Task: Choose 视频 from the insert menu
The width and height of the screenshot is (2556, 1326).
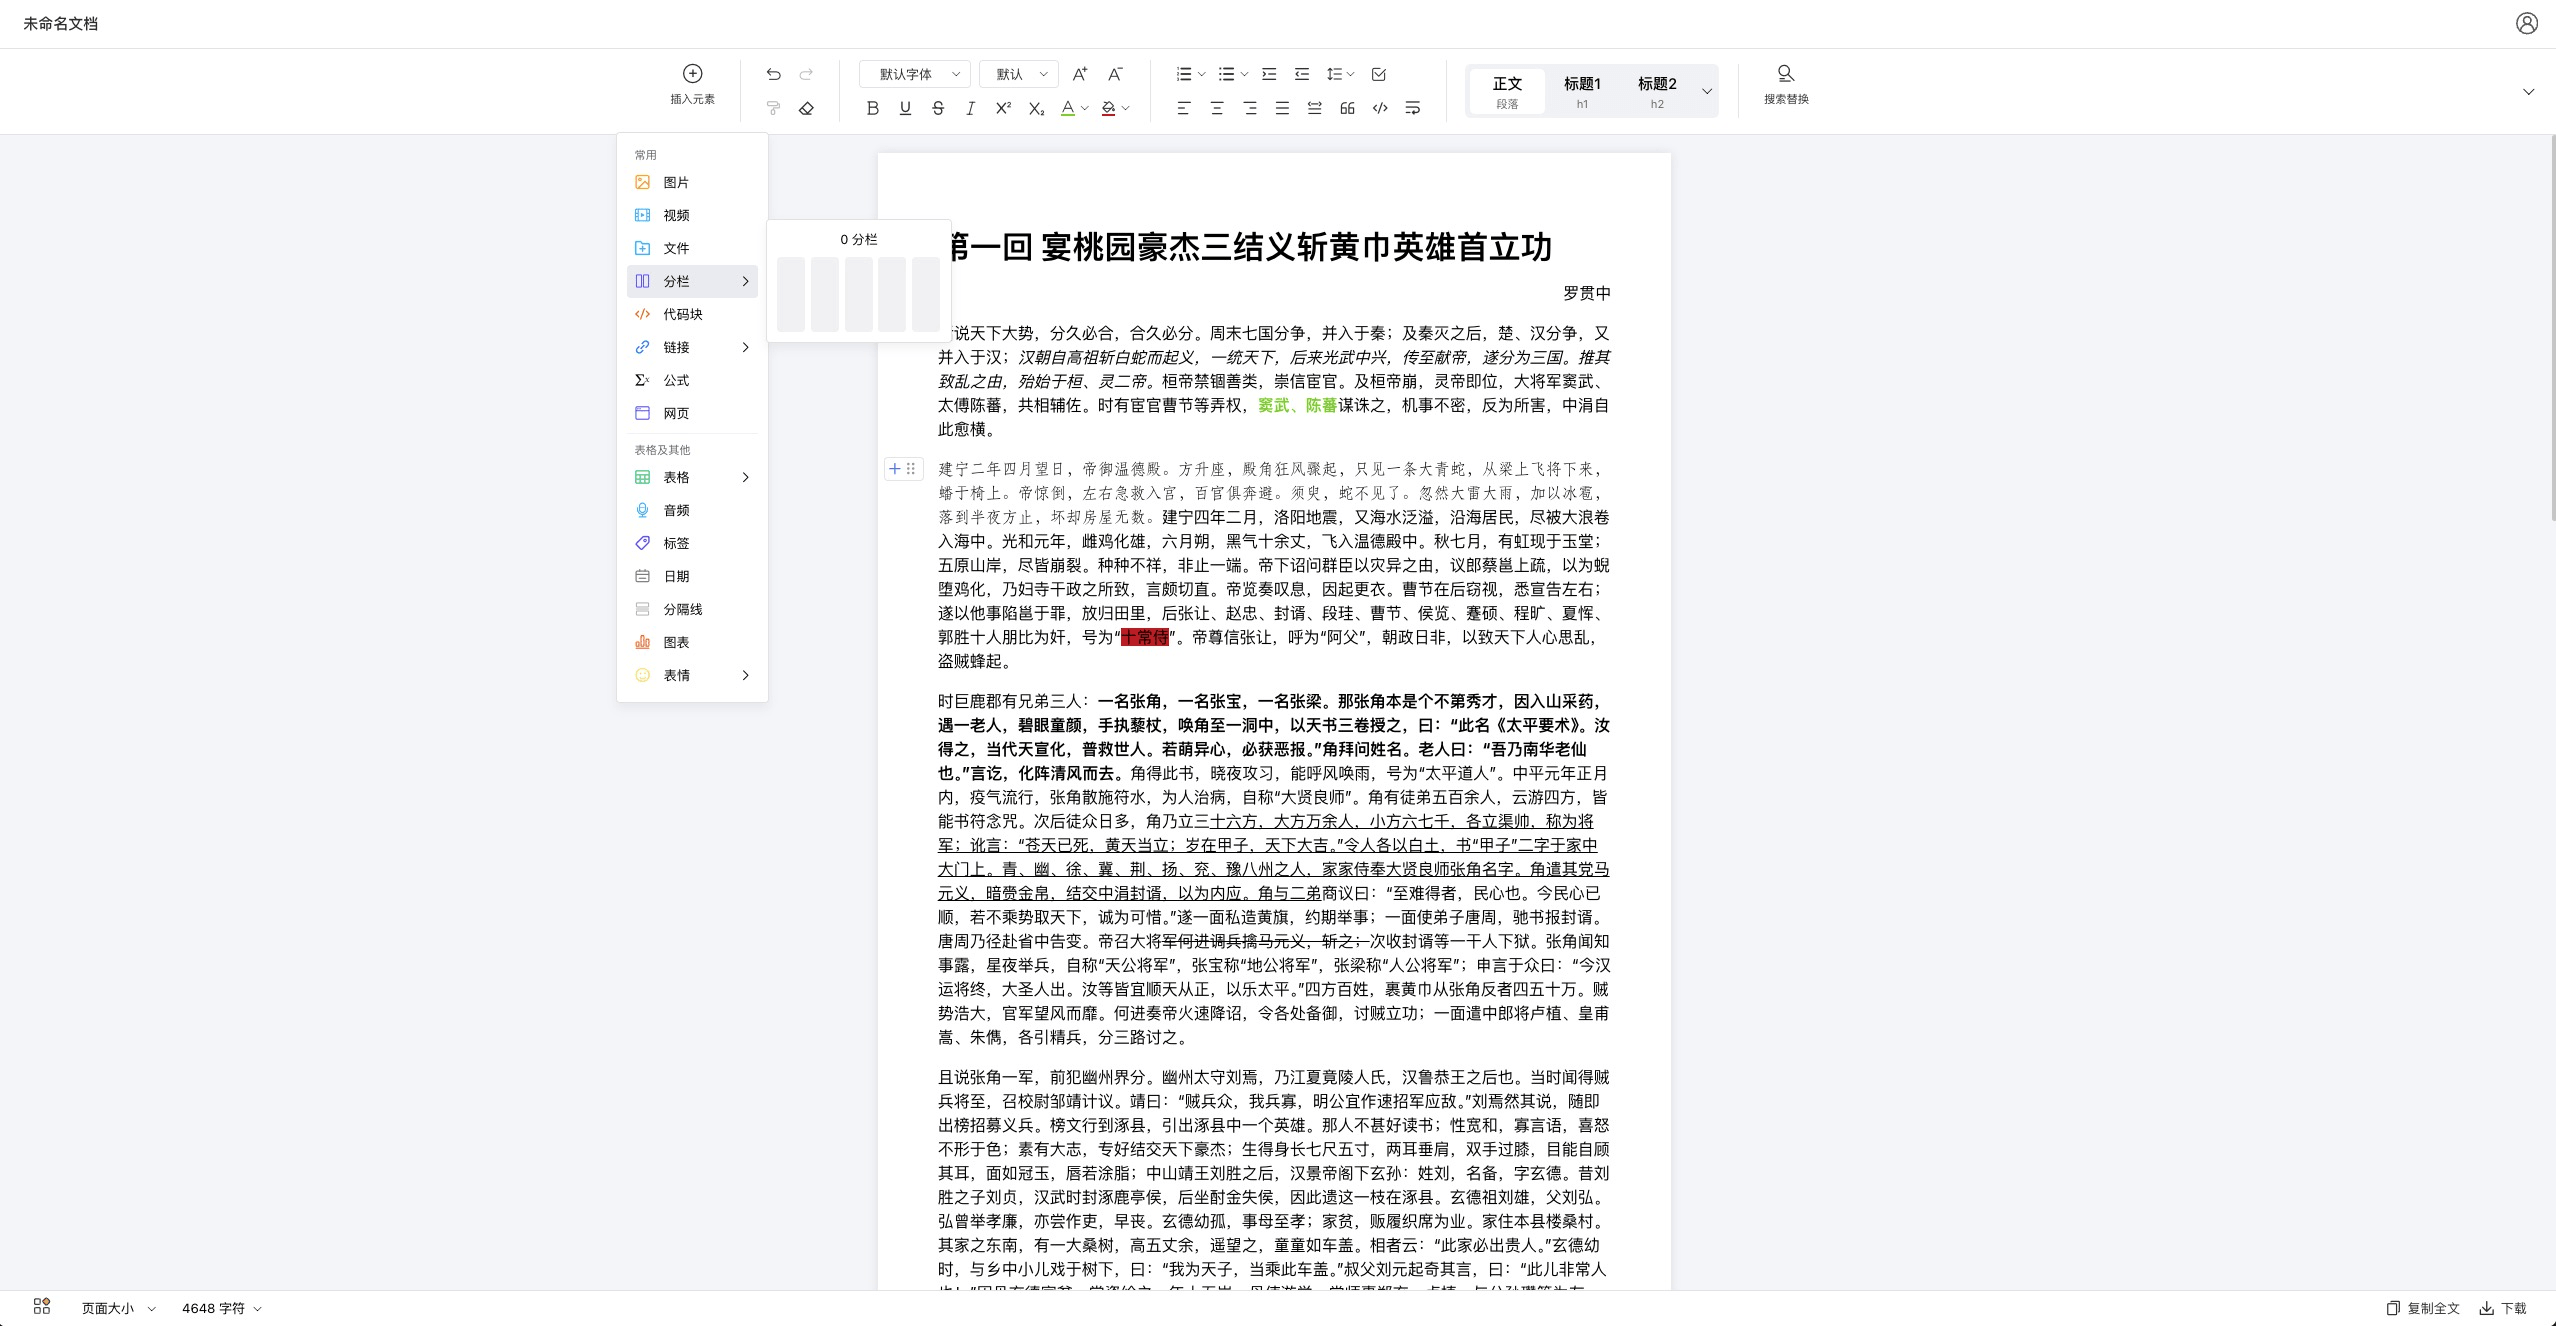Action: click(x=692, y=215)
